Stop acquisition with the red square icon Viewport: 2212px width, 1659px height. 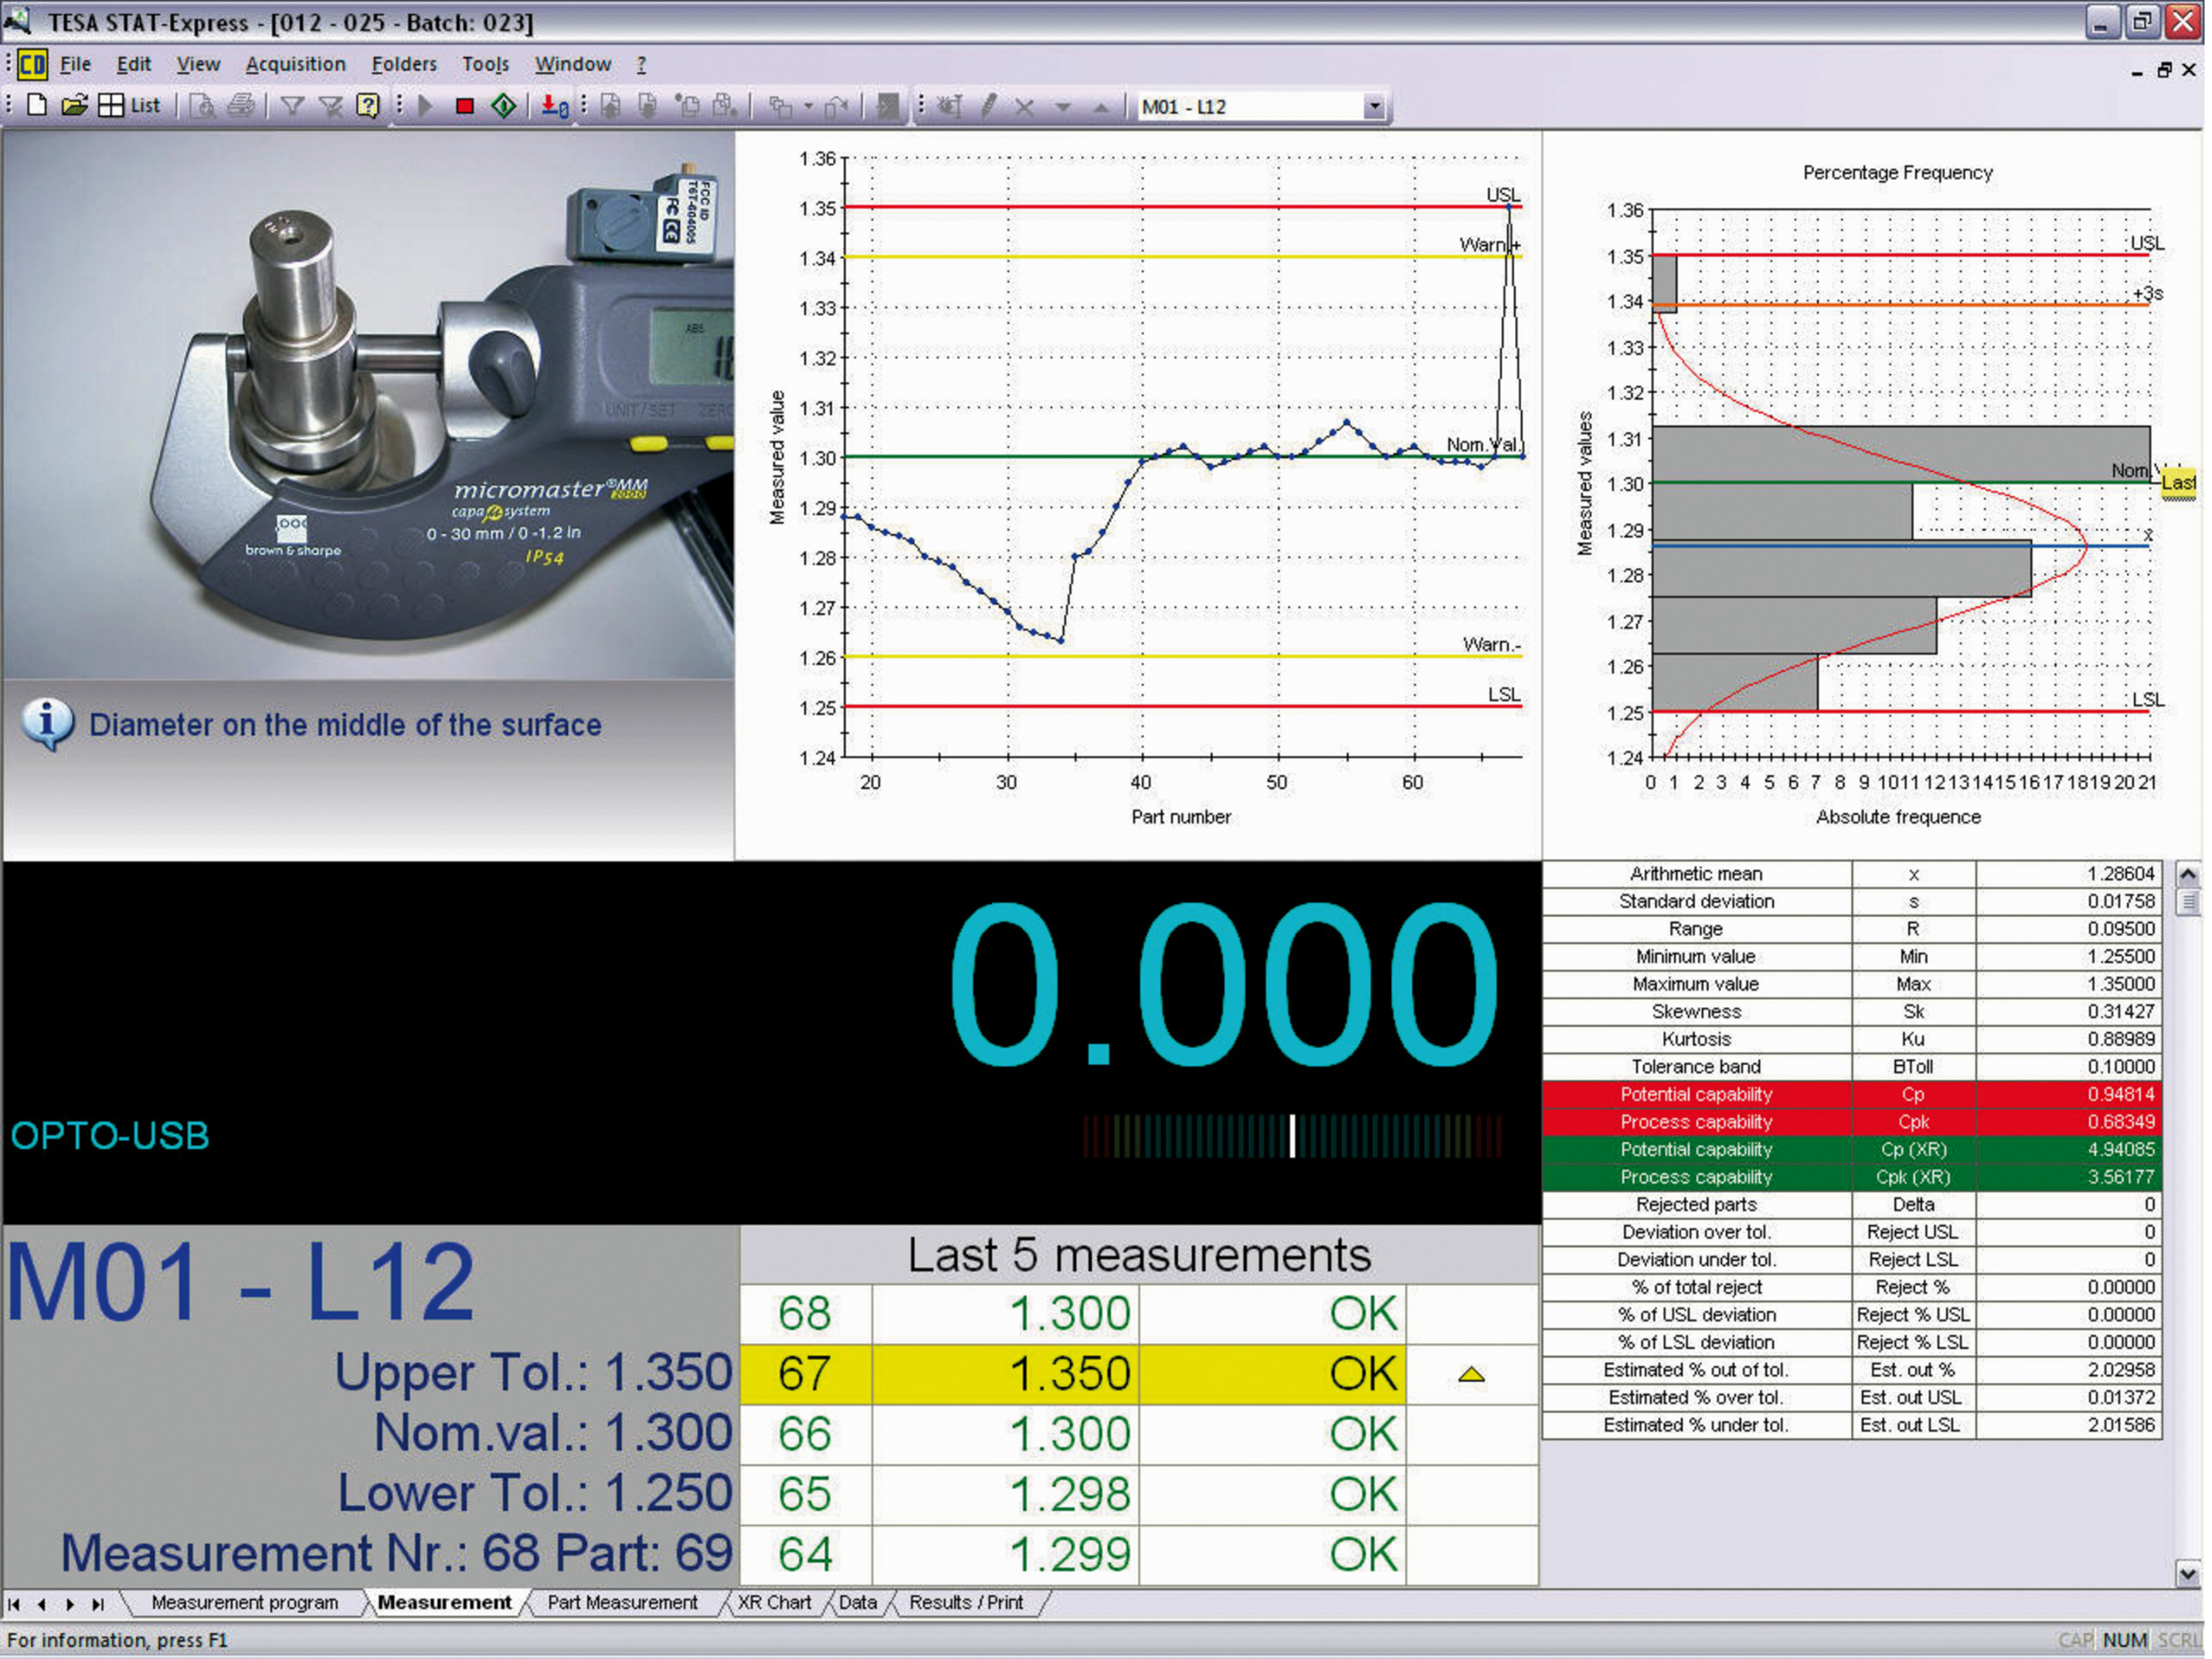(464, 106)
